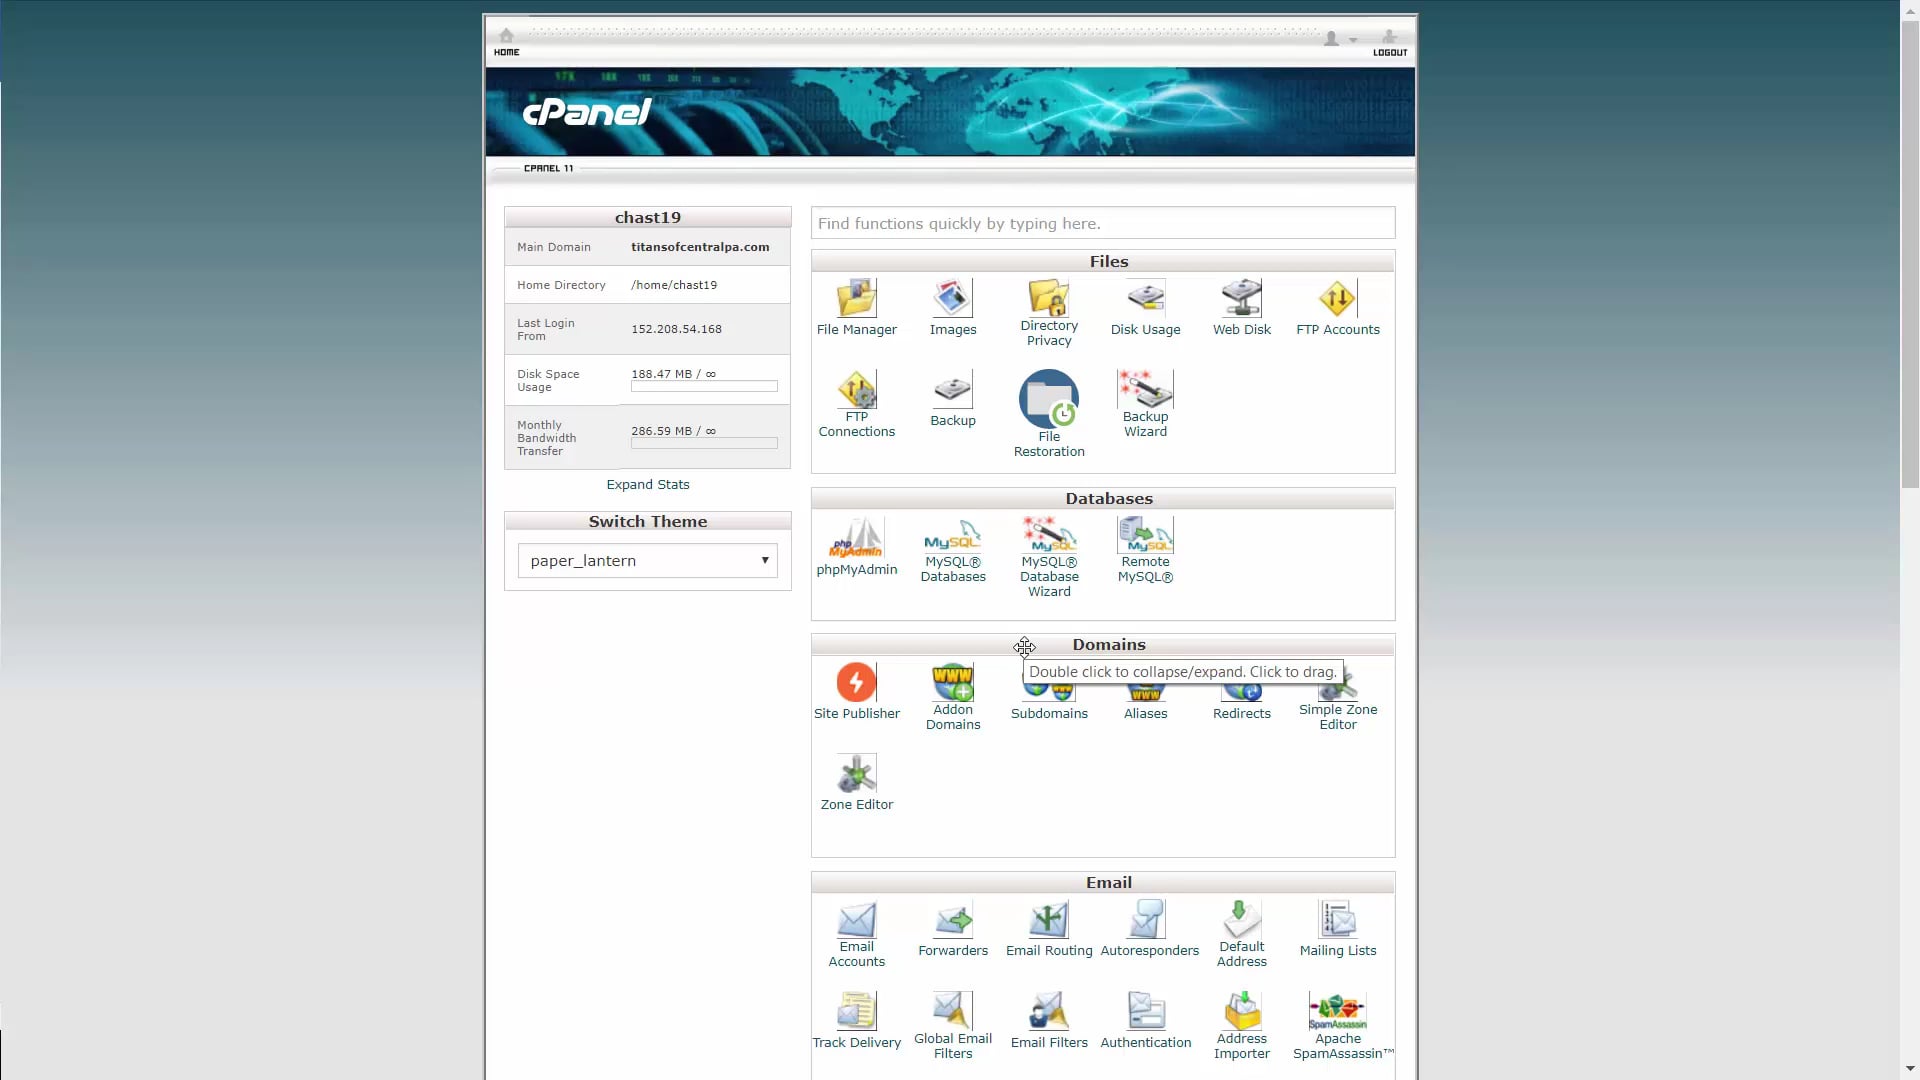The width and height of the screenshot is (1920, 1080).
Task: Launch phpMyAdmin
Action: tap(856, 548)
